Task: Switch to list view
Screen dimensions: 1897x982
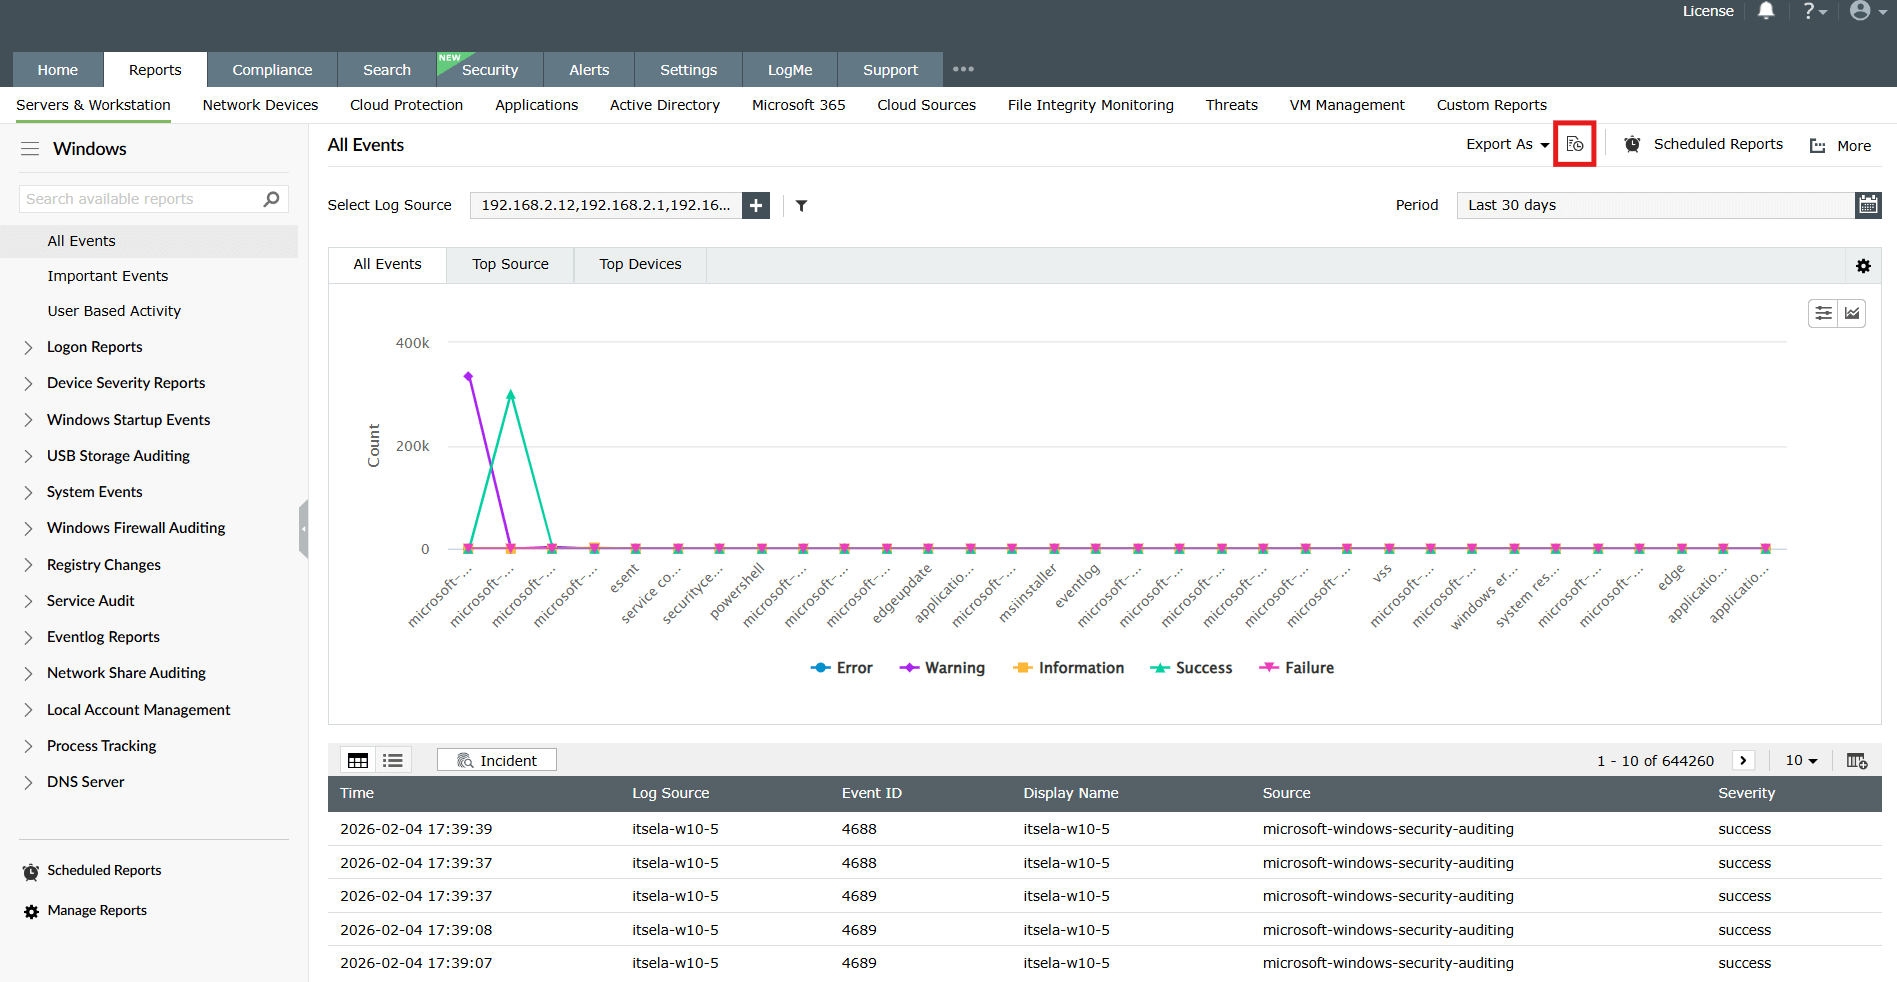Action: click(392, 761)
